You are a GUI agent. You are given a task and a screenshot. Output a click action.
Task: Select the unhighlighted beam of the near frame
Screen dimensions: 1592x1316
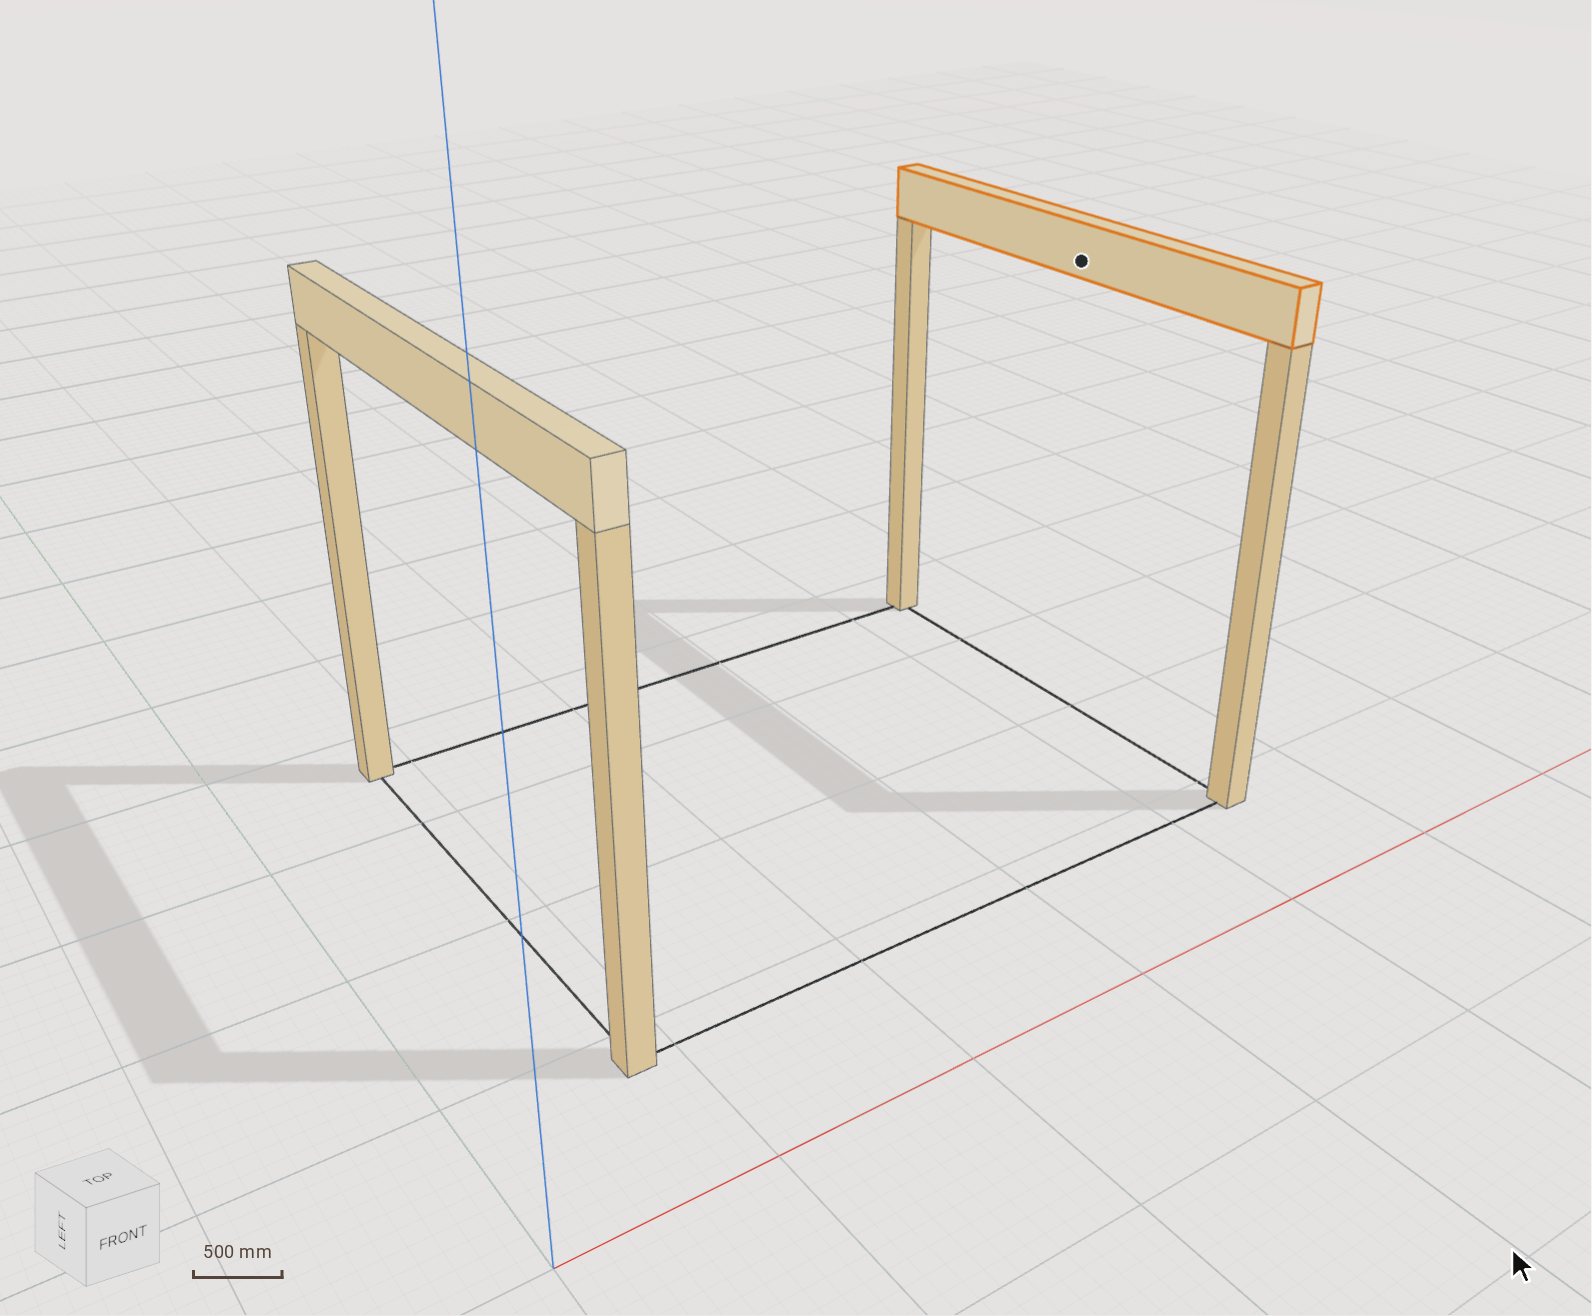coord(458,396)
